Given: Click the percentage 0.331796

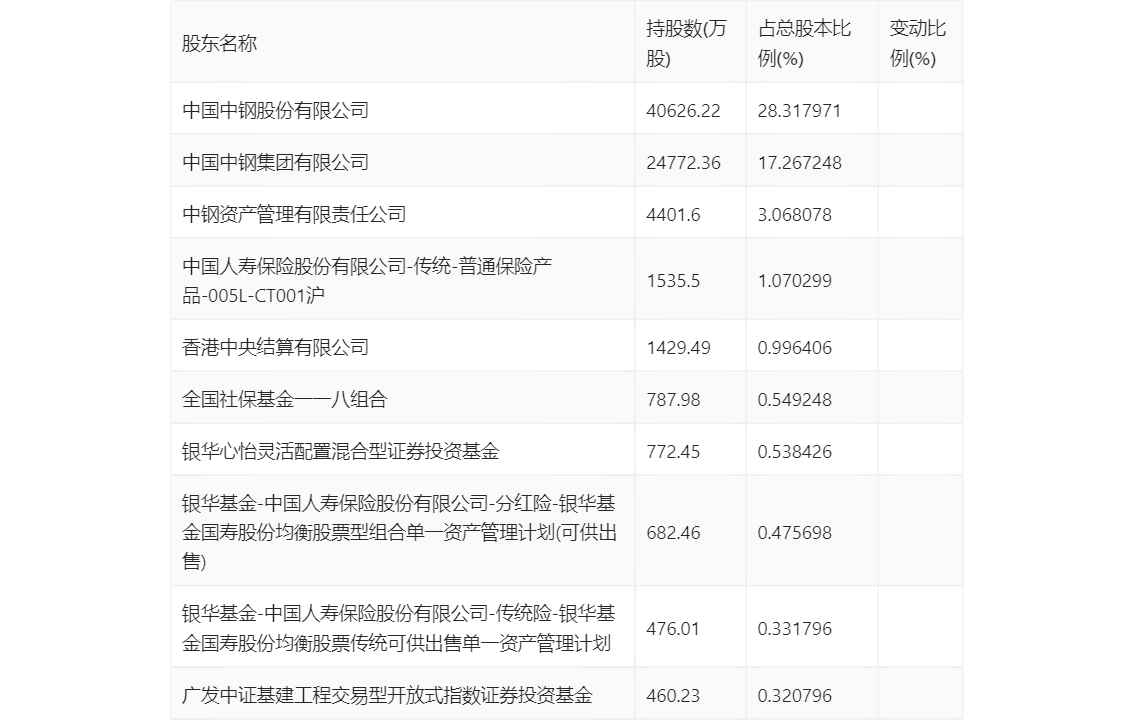Looking at the screenshot, I should pyautogui.click(x=795, y=628).
